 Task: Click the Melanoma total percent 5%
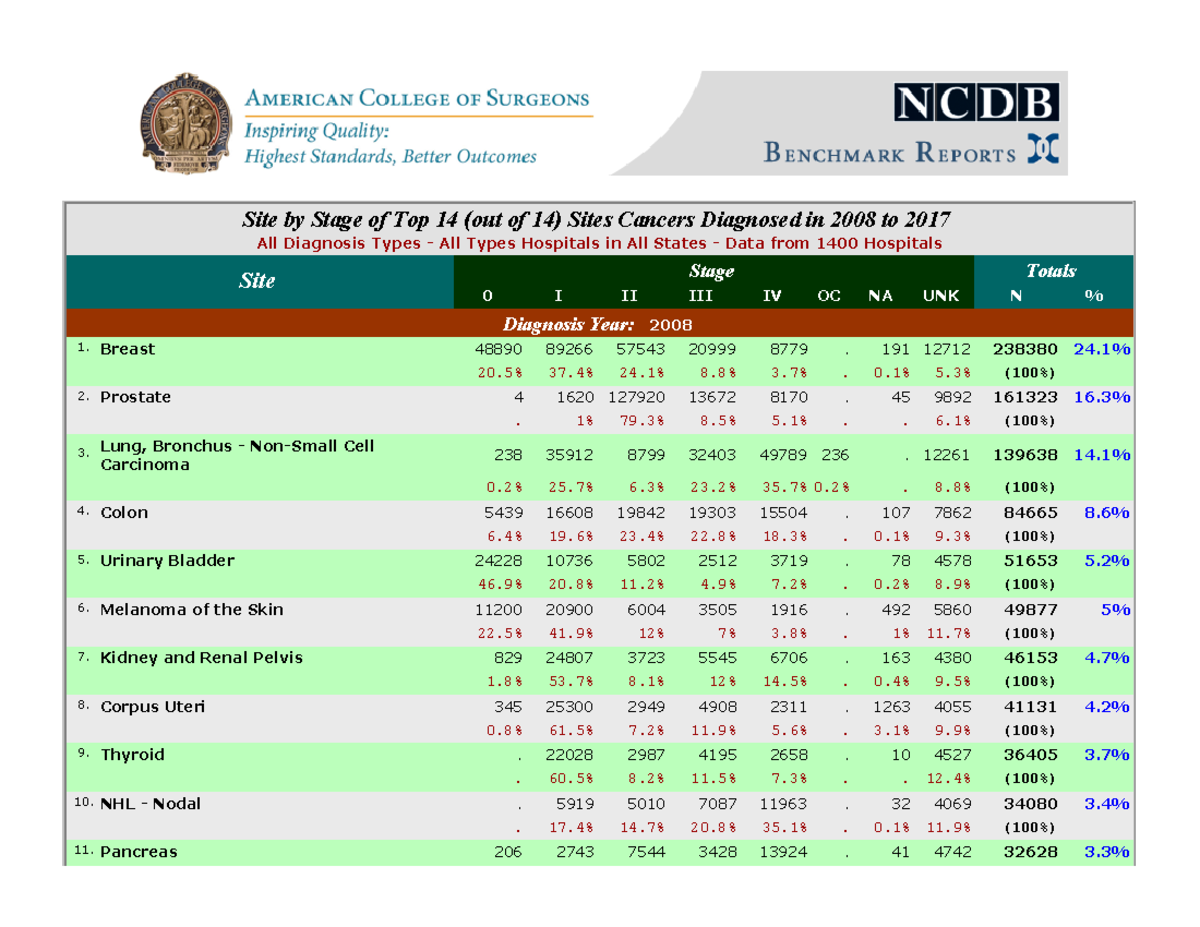pos(1117,609)
